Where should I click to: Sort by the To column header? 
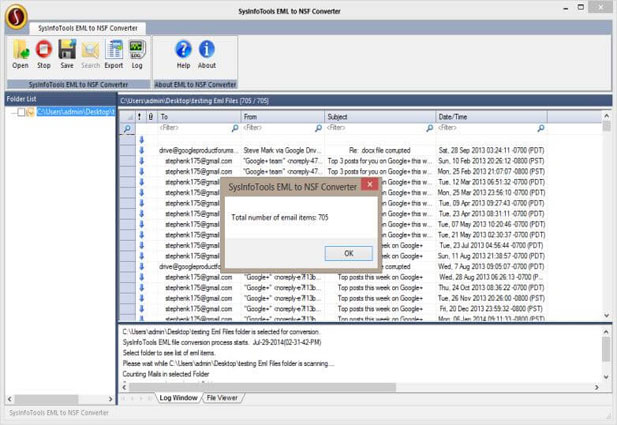[200, 117]
